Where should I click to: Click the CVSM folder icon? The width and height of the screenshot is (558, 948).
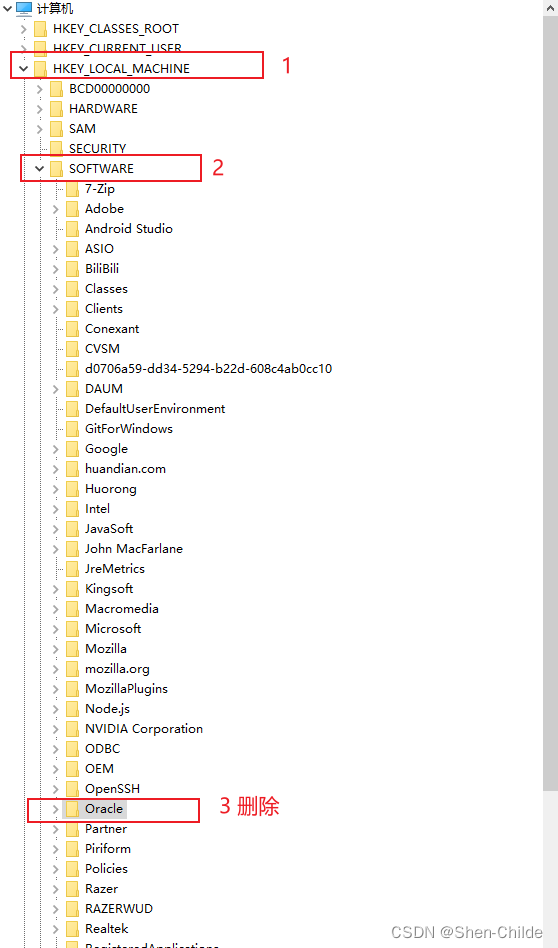73,349
